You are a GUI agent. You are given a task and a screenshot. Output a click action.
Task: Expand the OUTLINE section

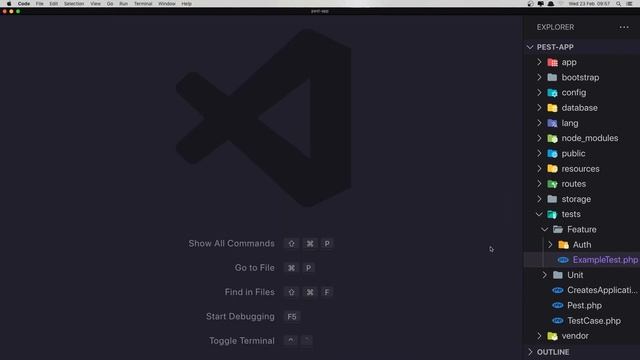[x=530, y=352]
